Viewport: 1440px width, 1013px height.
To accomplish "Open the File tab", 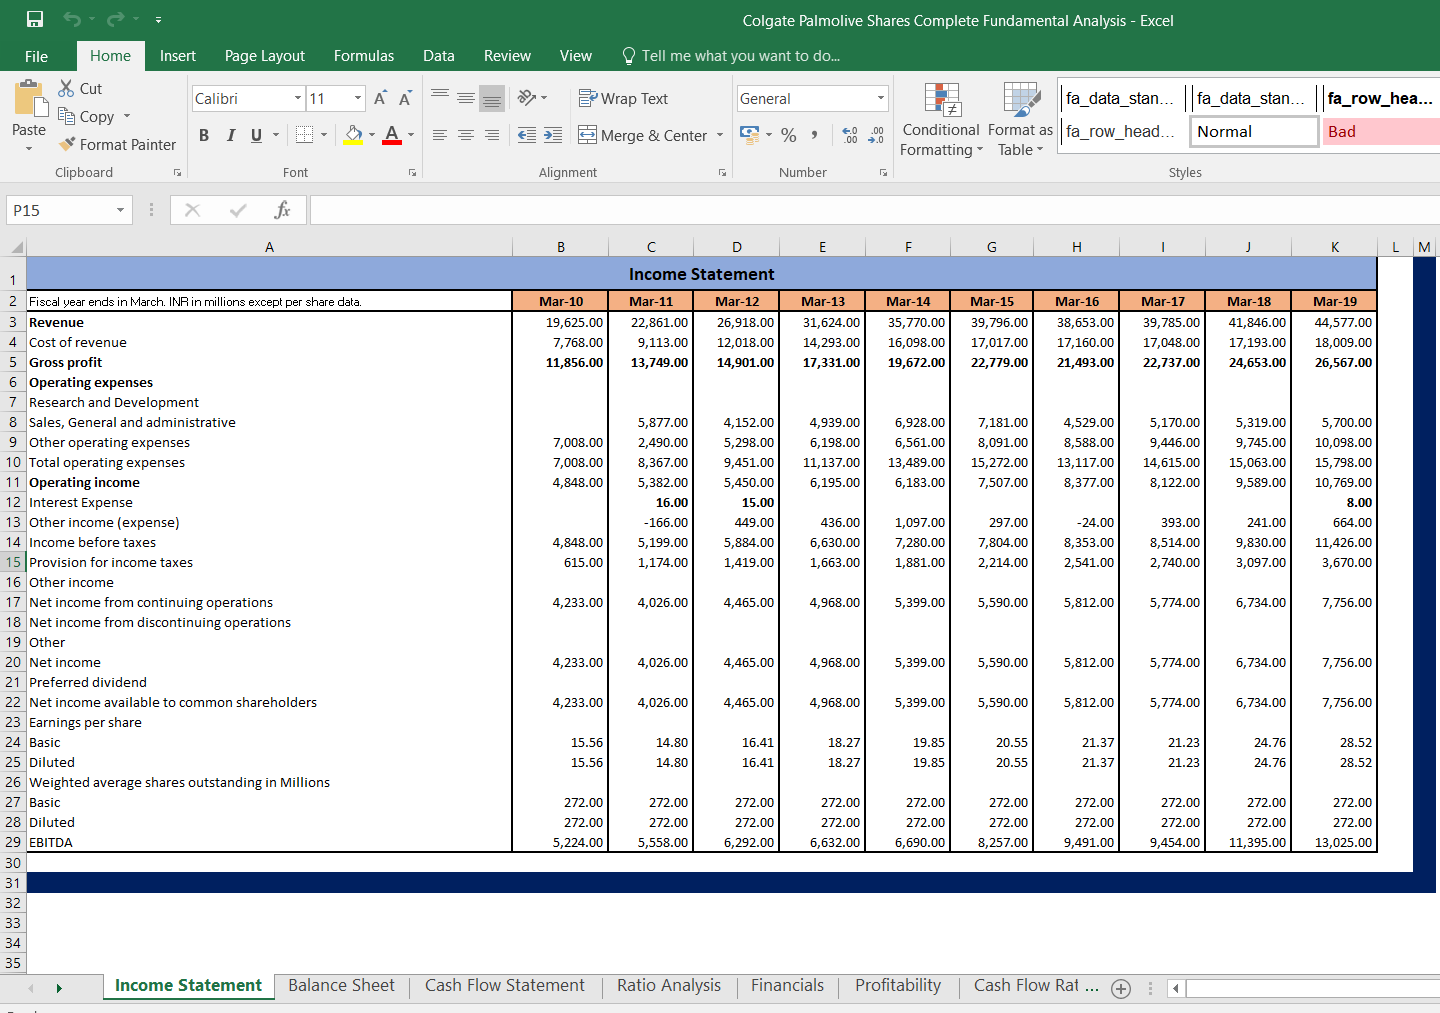I will pos(36,56).
